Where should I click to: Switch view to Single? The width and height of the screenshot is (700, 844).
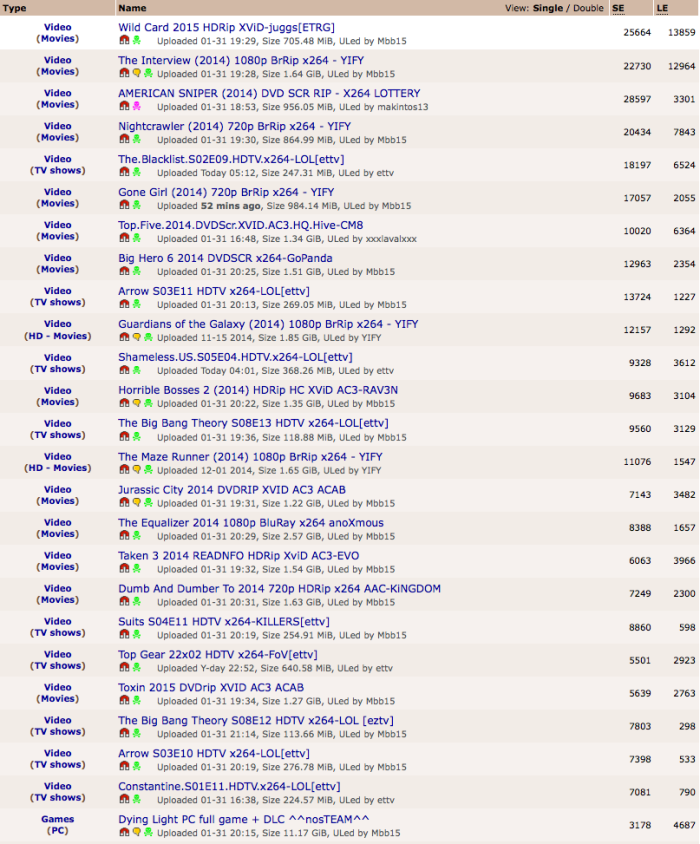click(548, 8)
